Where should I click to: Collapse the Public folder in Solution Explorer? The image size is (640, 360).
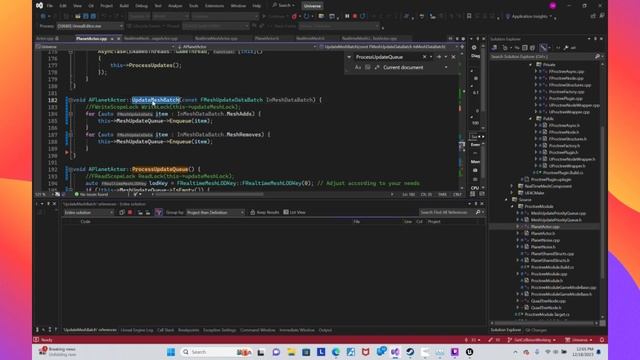531,118
